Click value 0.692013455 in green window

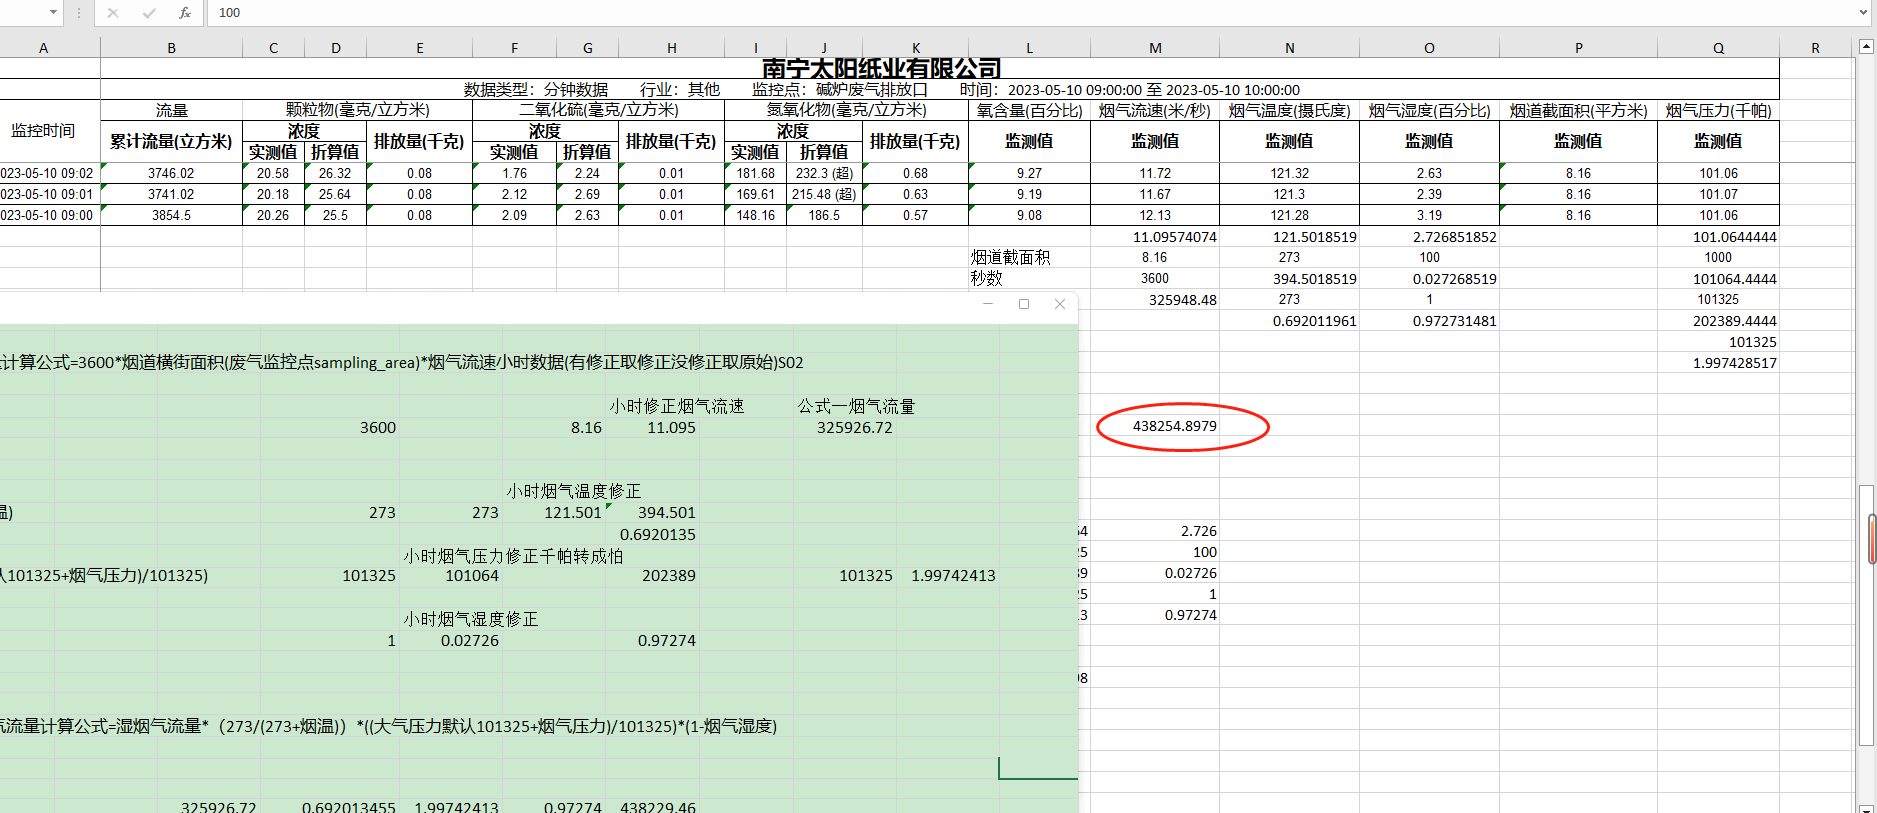pyautogui.click(x=349, y=806)
